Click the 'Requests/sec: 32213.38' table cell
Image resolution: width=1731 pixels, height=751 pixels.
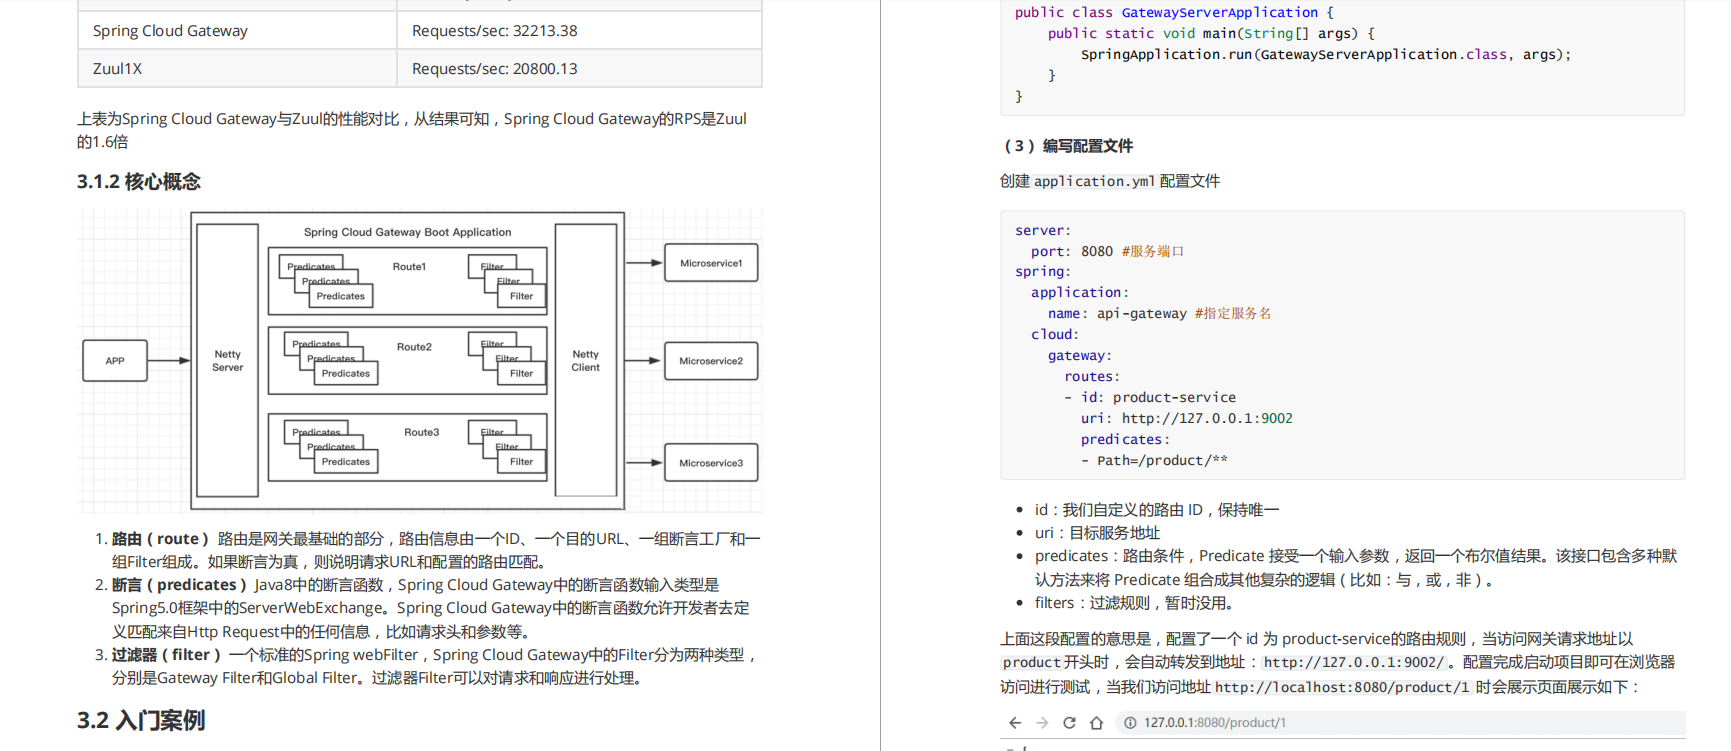click(x=579, y=31)
